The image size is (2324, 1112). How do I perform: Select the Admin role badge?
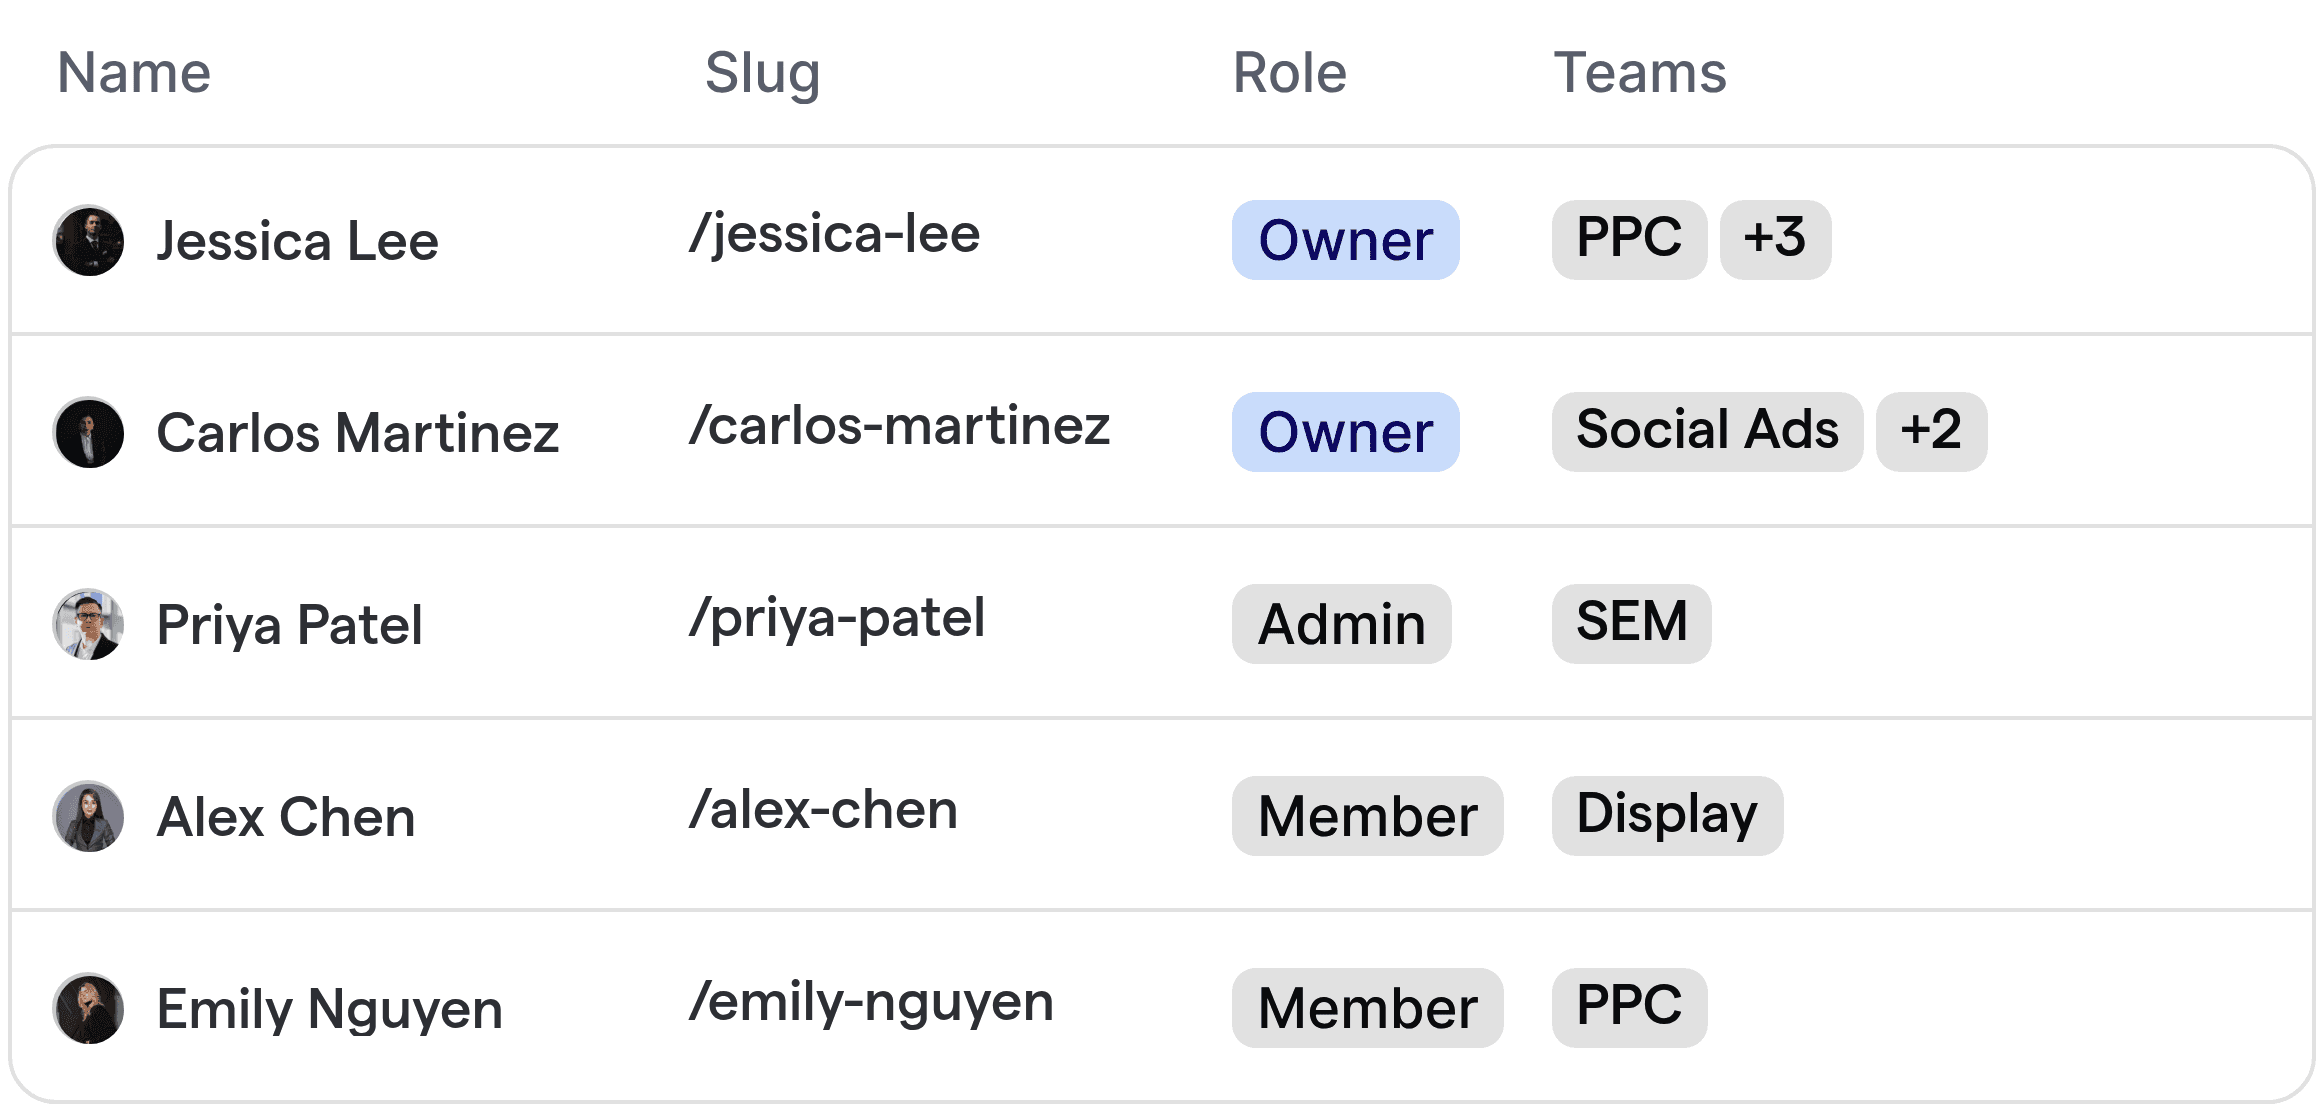[x=1341, y=624]
